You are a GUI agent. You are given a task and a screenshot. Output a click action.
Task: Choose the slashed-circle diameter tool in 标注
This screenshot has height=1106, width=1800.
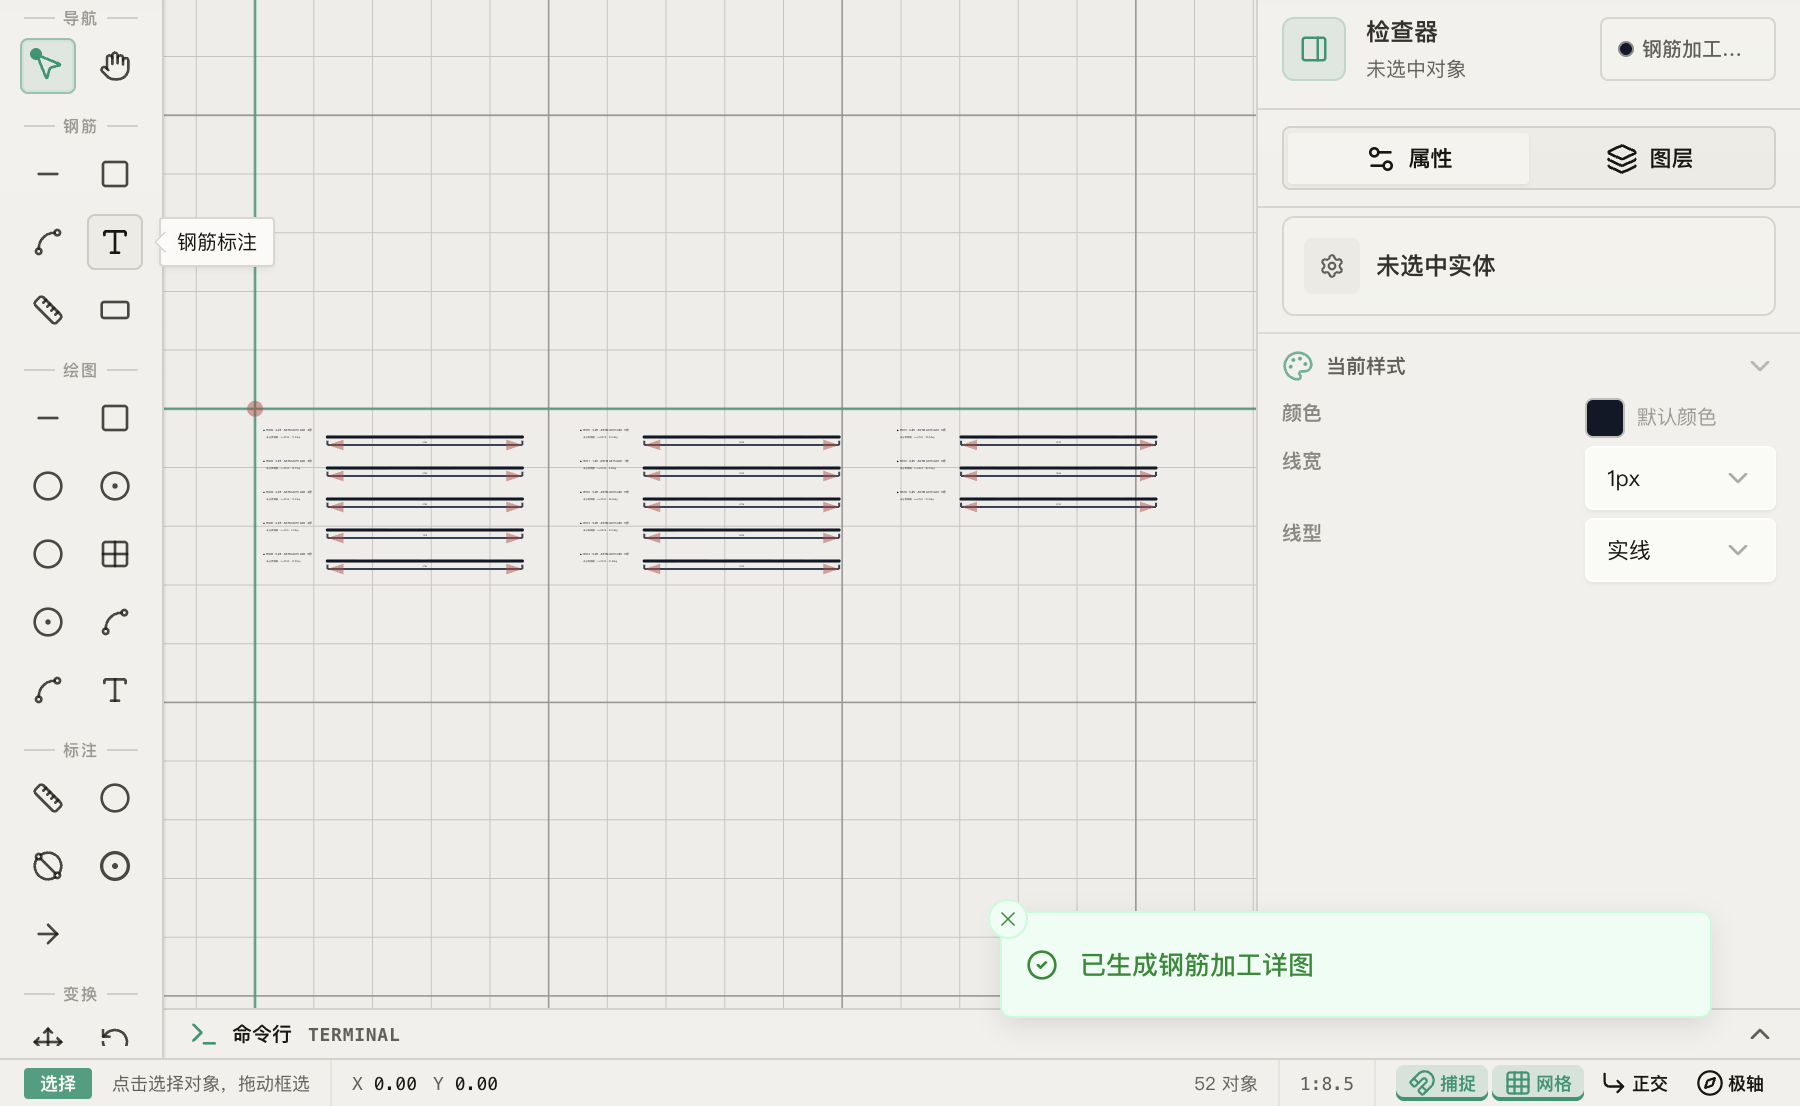47,866
